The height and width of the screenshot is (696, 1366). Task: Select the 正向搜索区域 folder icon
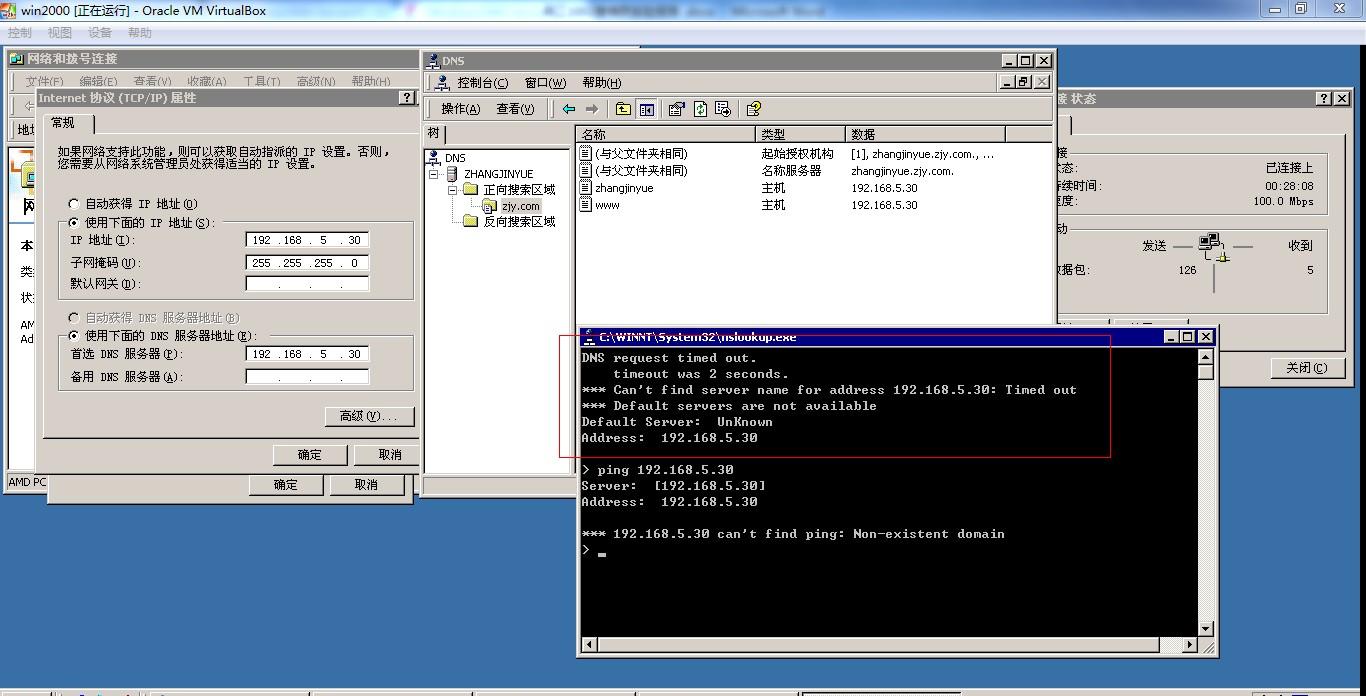pyautogui.click(x=471, y=190)
